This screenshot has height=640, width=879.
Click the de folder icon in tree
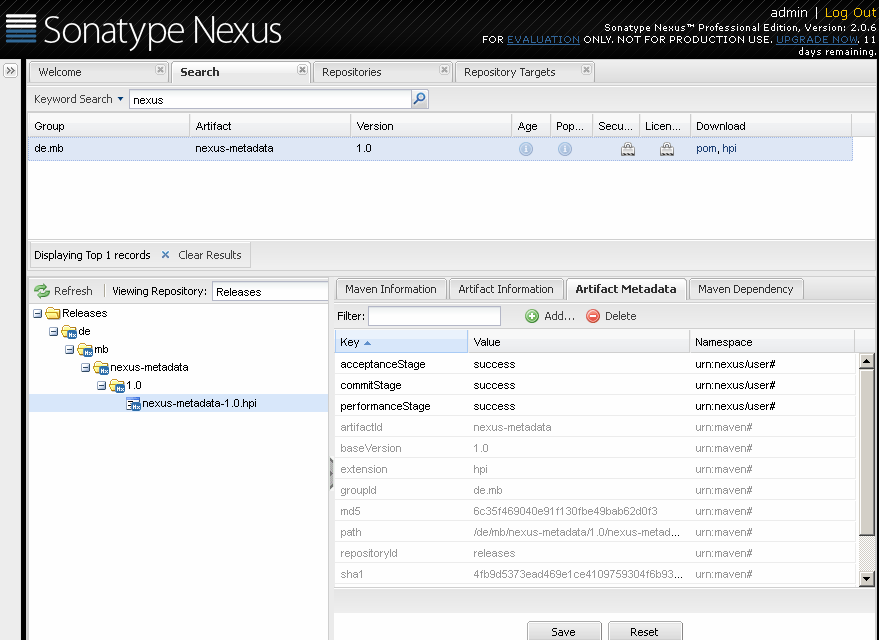tap(69, 332)
